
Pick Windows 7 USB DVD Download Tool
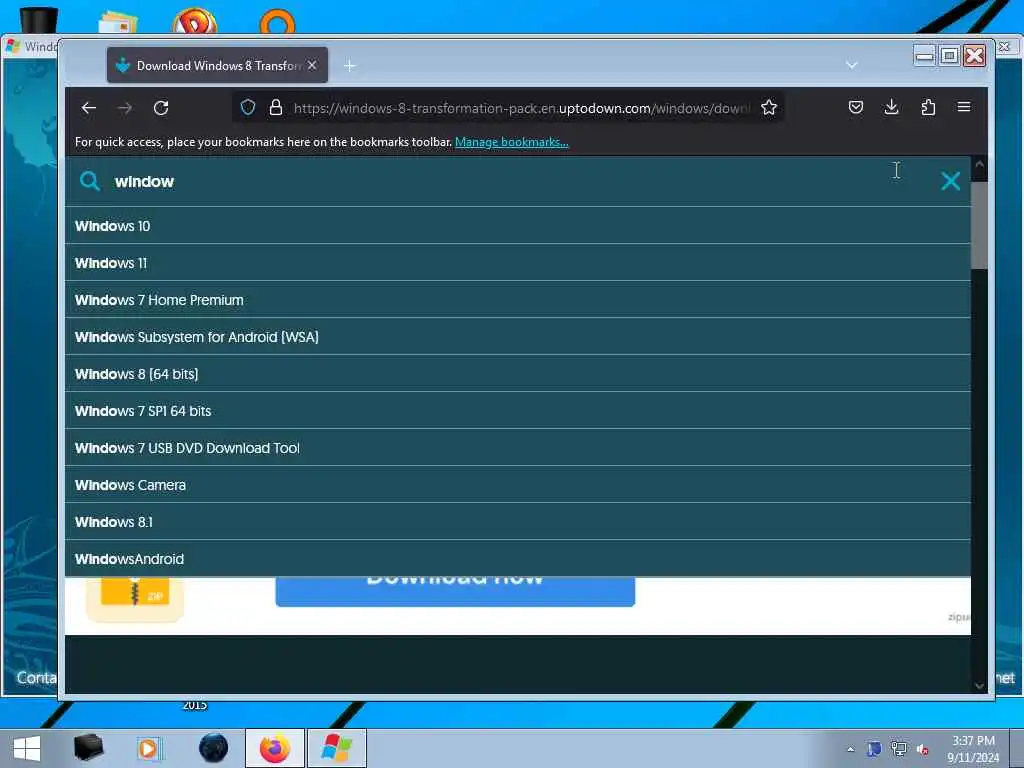518,448
